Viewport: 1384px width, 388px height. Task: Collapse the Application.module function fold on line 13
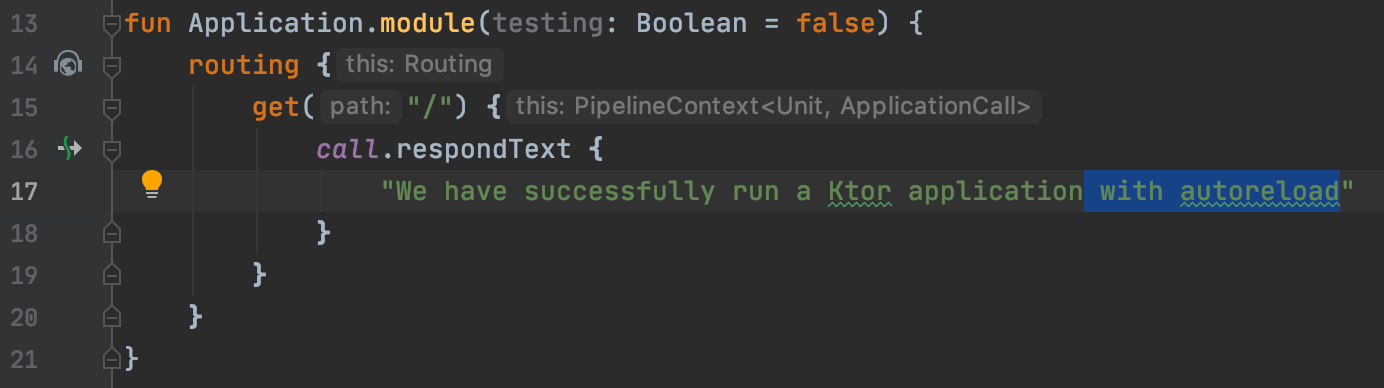click(112, 23)
